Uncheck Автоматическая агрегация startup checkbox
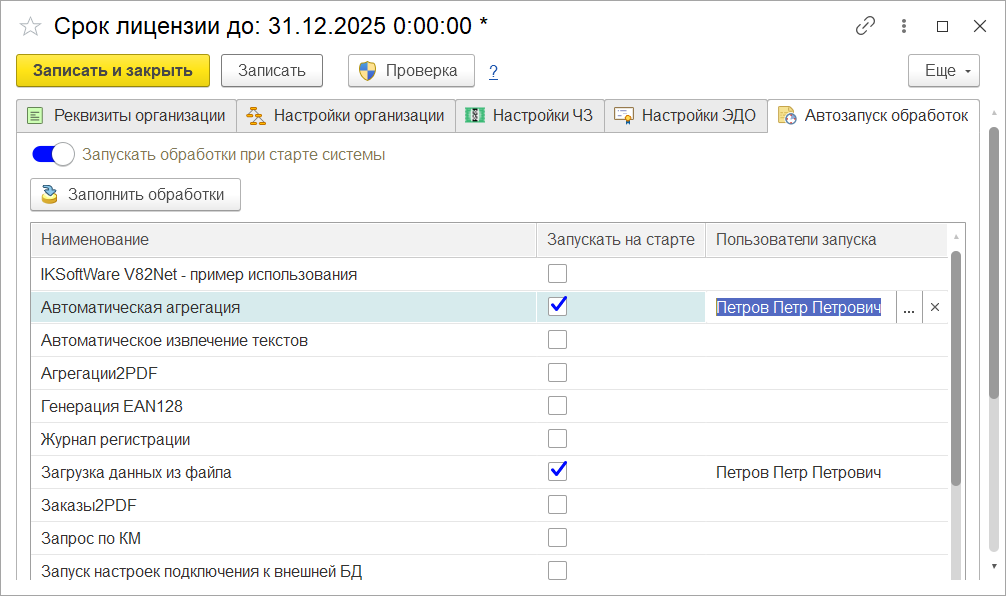This screenshot has width=1006, height=596. [558, 306]
